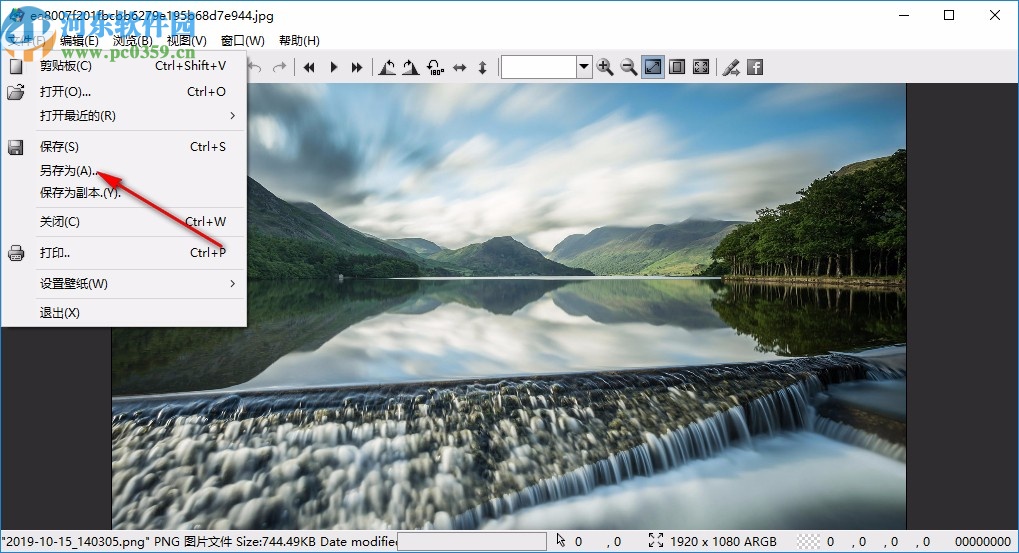Click the flip vertical arrow icon
The height and width of the screenshot is (553, 1019).
click(x=482, y=67)
